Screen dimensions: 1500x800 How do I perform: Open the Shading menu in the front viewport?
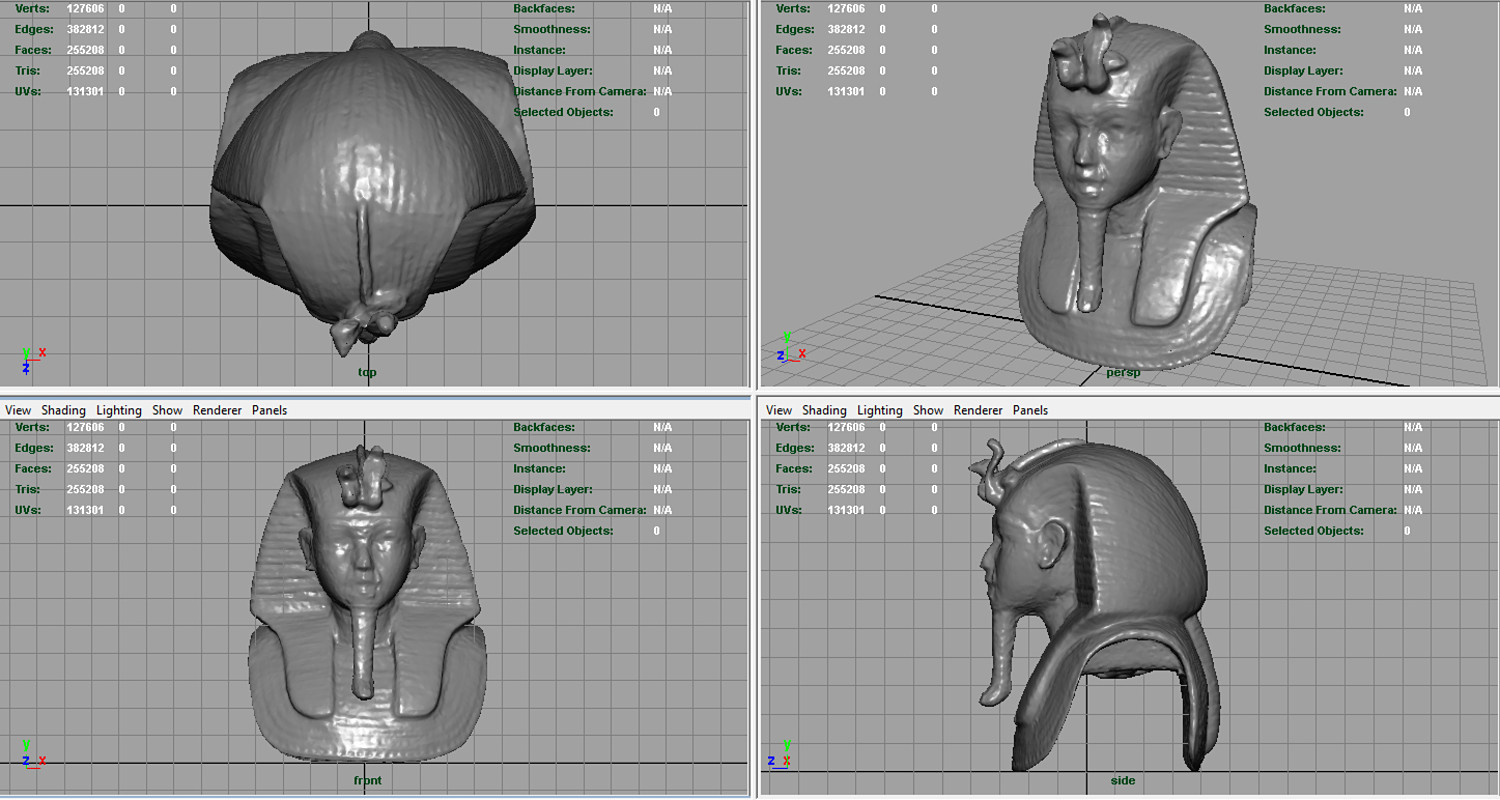coord(63,410)
